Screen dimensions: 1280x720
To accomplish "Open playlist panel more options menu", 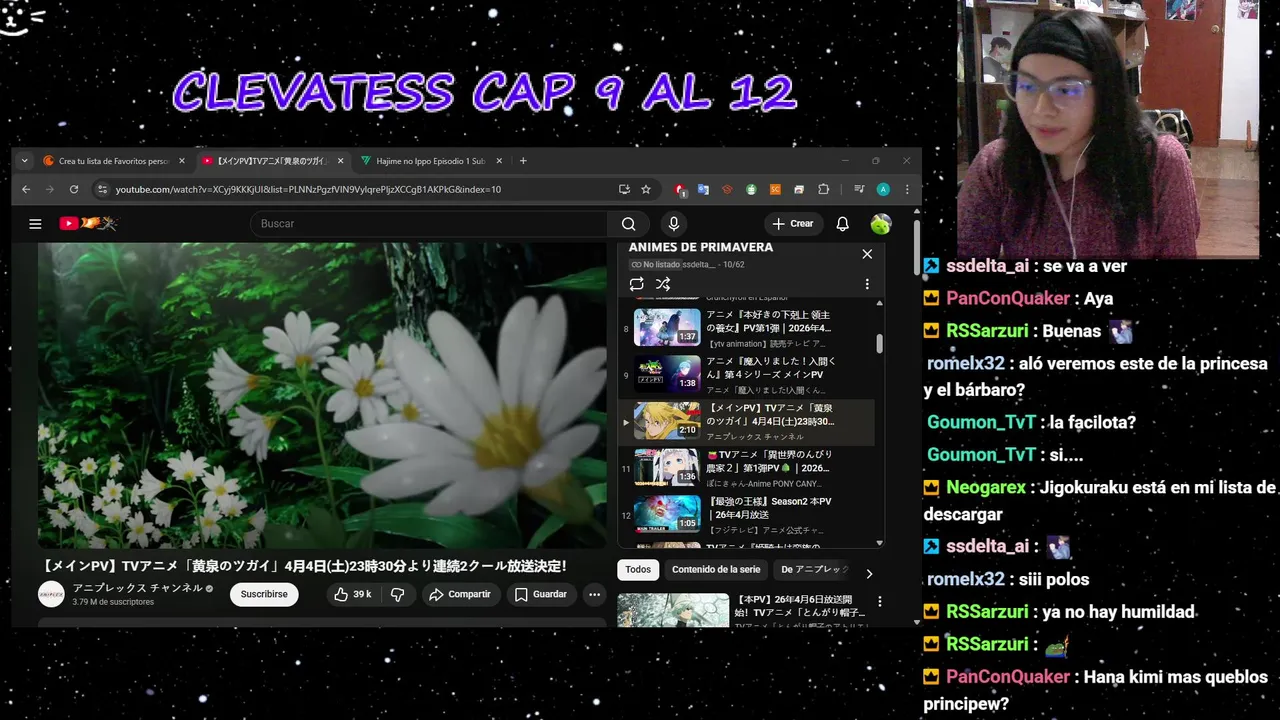I will 867,284.
